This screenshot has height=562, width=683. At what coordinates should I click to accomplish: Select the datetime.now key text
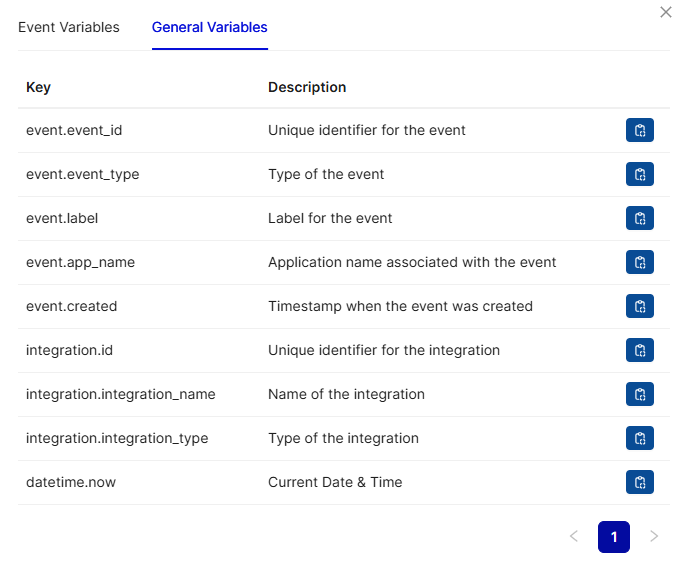(x=71, y=482)
